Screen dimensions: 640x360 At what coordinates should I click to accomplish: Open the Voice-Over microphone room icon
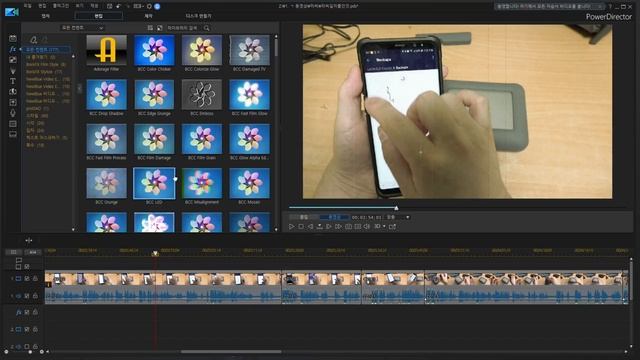(13, 113)
